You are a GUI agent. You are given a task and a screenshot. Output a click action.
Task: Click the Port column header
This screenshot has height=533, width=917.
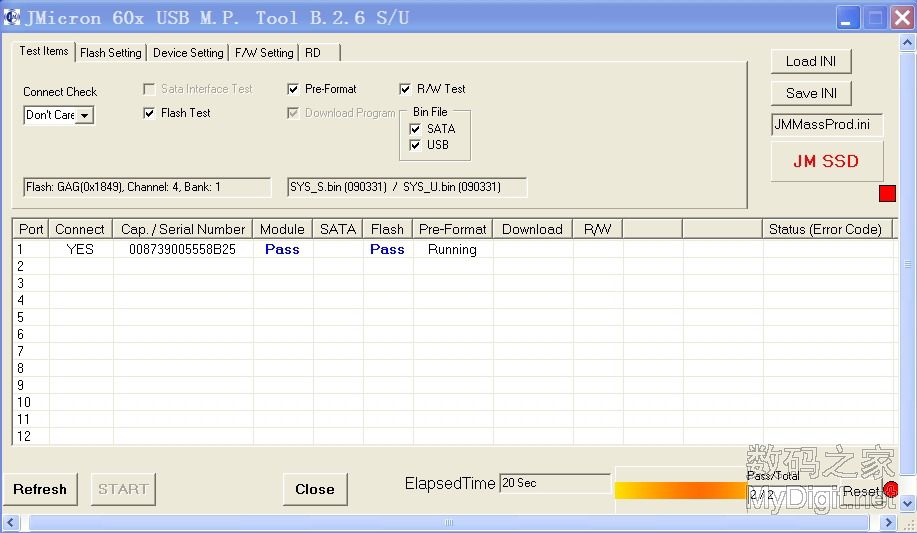coord(31,229)
